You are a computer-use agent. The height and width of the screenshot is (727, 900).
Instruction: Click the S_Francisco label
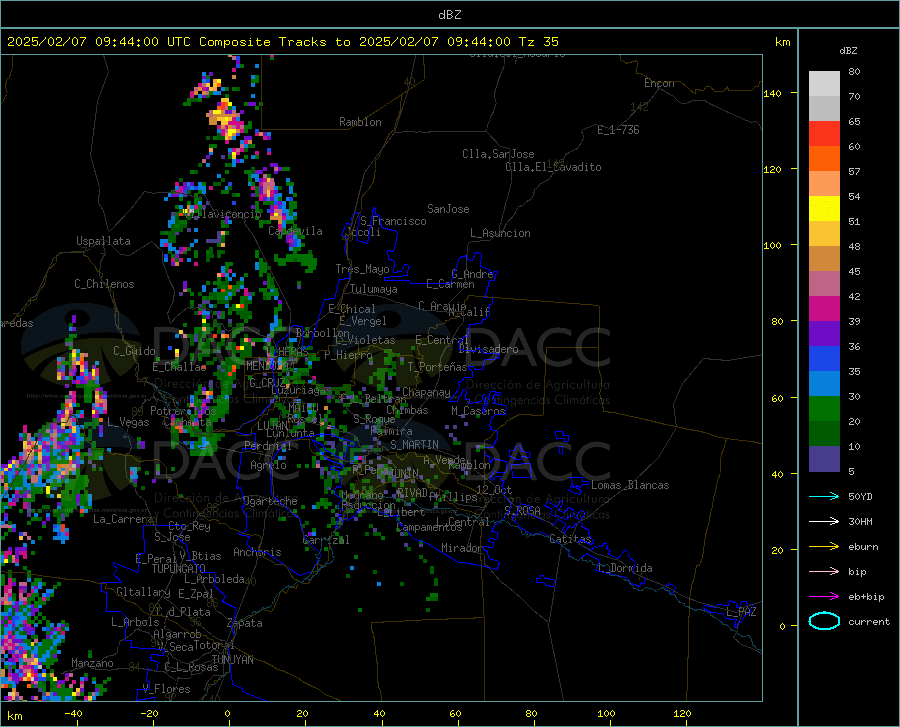tap(394, 221)
